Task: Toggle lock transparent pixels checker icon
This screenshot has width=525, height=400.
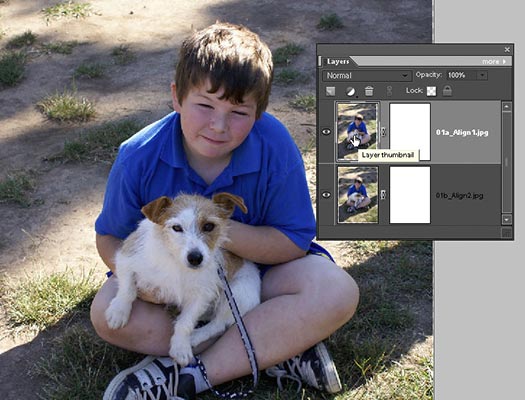Action: 431,91
